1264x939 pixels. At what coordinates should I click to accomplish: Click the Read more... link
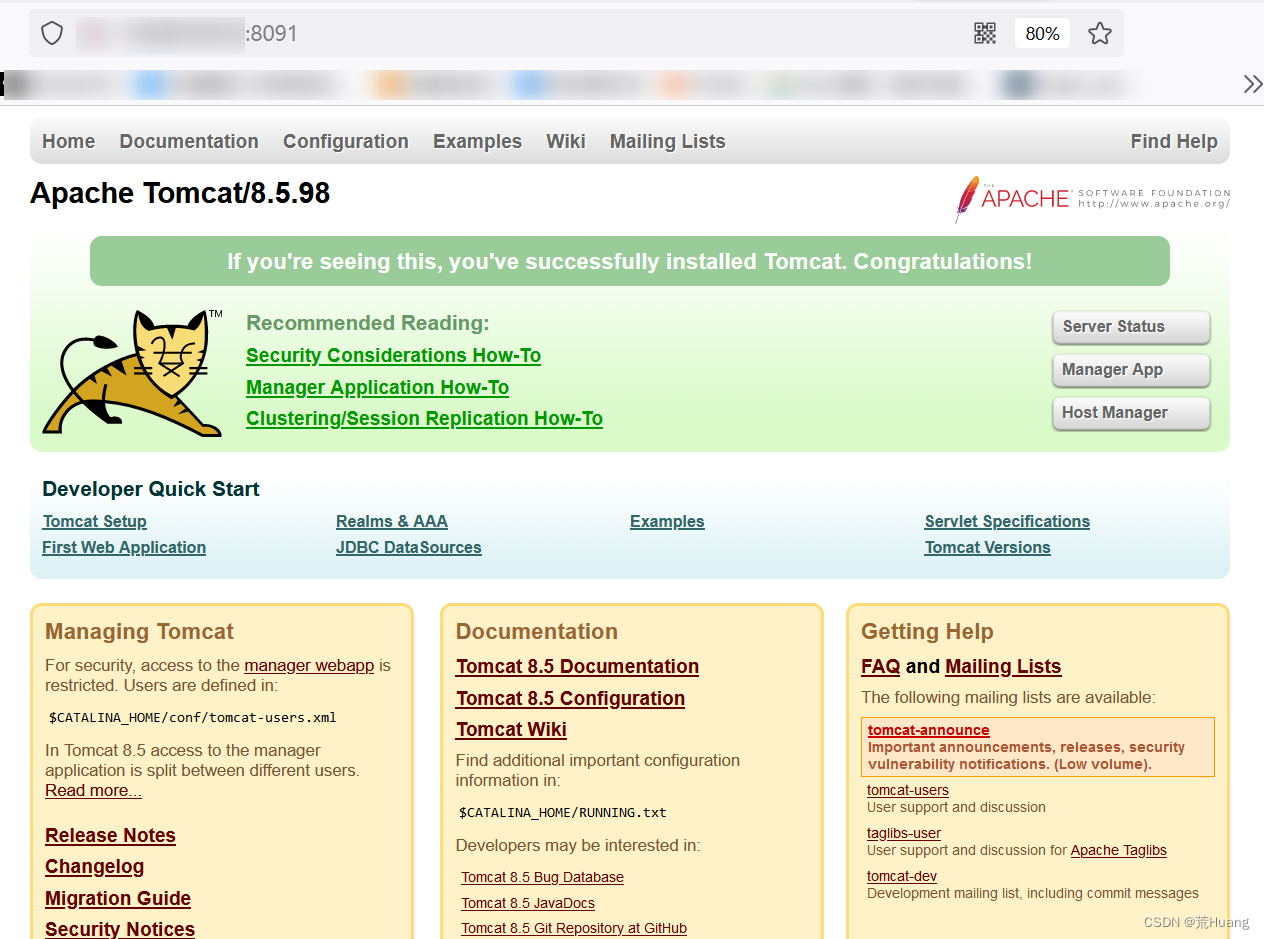tap(93, 791)
